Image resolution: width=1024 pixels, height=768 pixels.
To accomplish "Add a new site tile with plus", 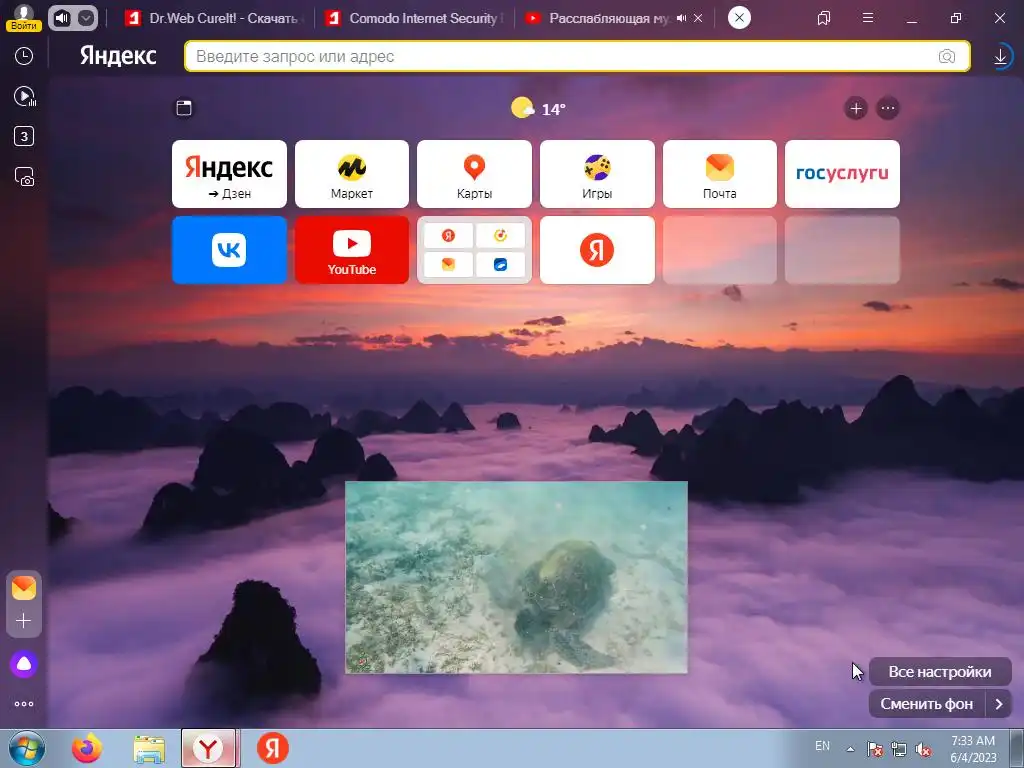I will pos(856,108).
